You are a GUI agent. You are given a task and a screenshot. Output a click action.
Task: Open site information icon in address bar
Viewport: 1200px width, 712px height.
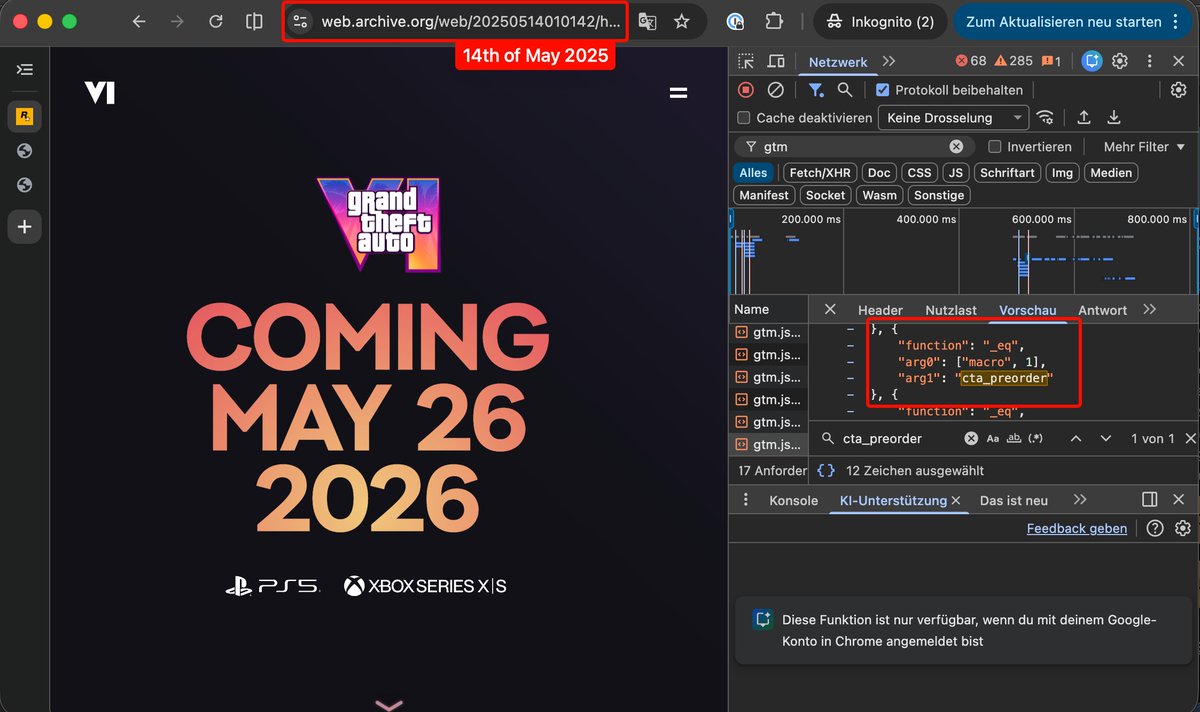coord(300,21)
